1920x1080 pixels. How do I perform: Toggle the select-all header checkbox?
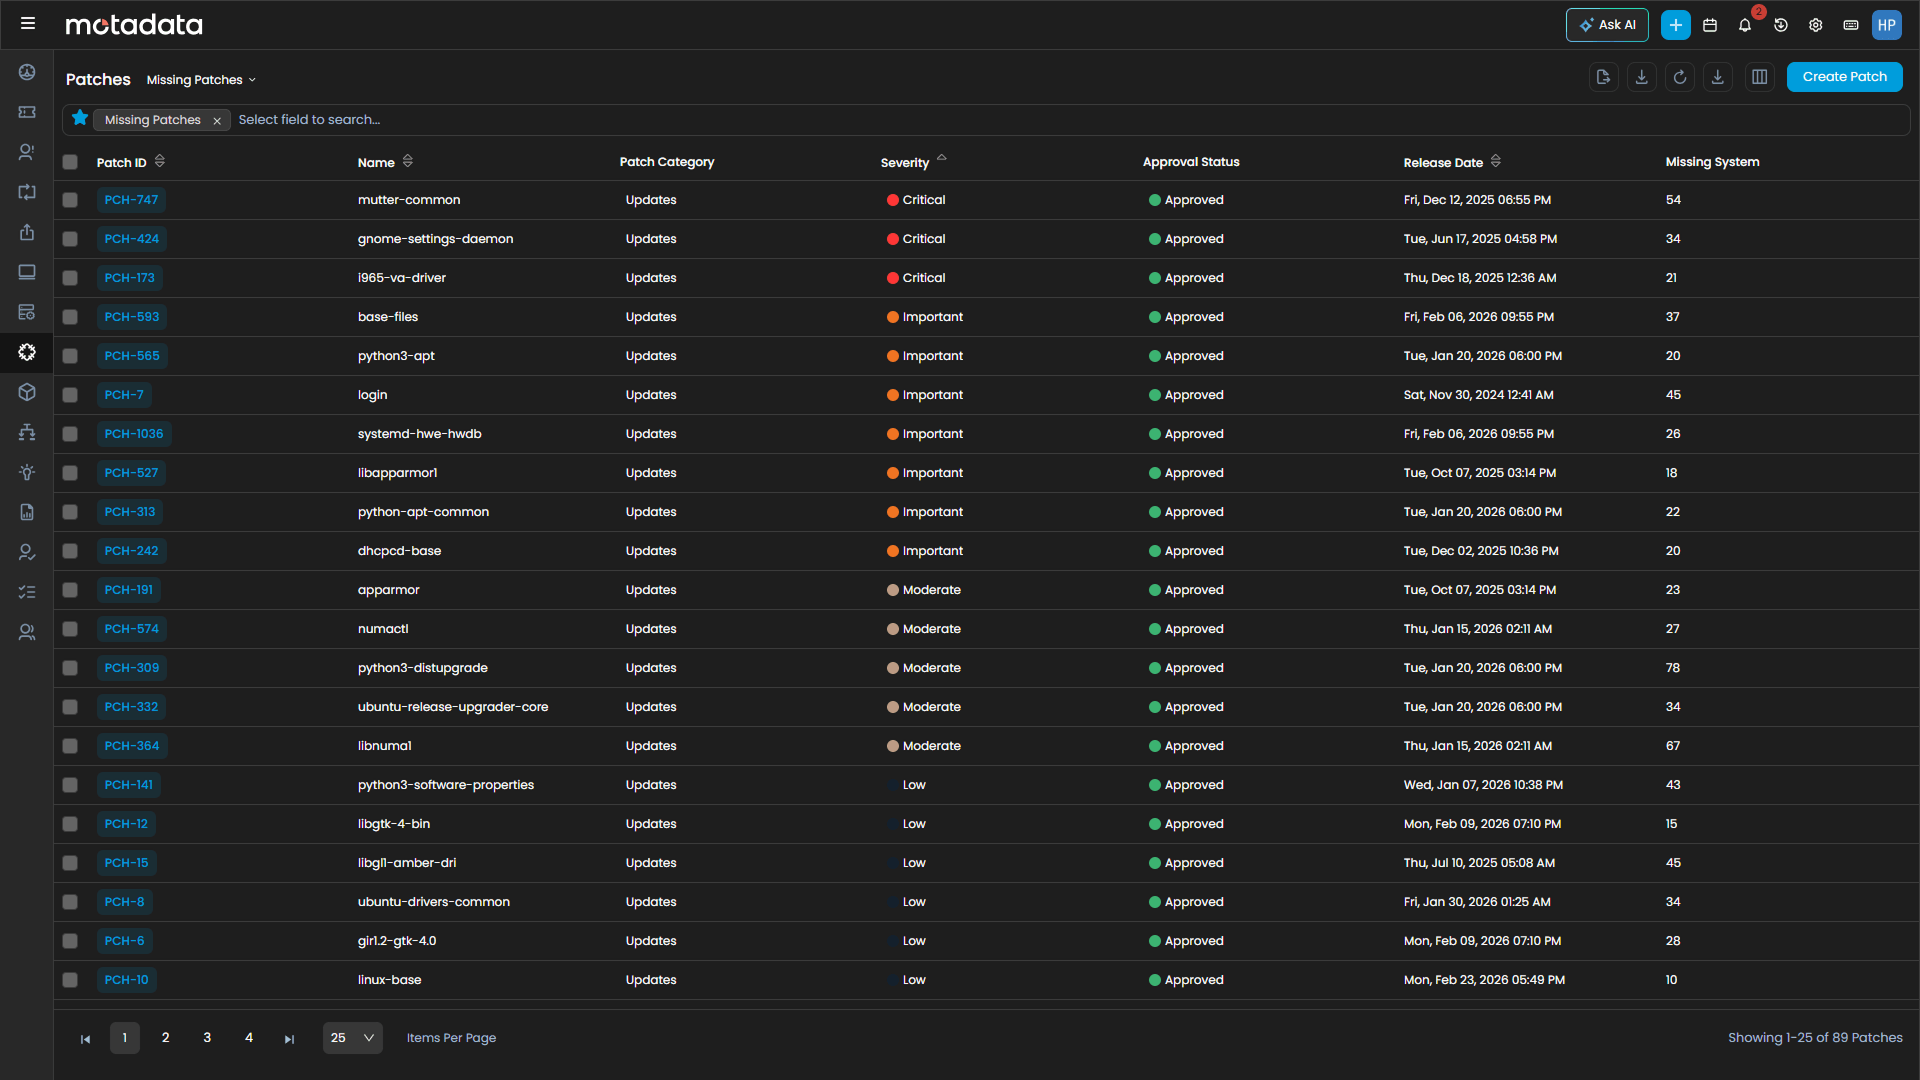click(x=70, y=162)
